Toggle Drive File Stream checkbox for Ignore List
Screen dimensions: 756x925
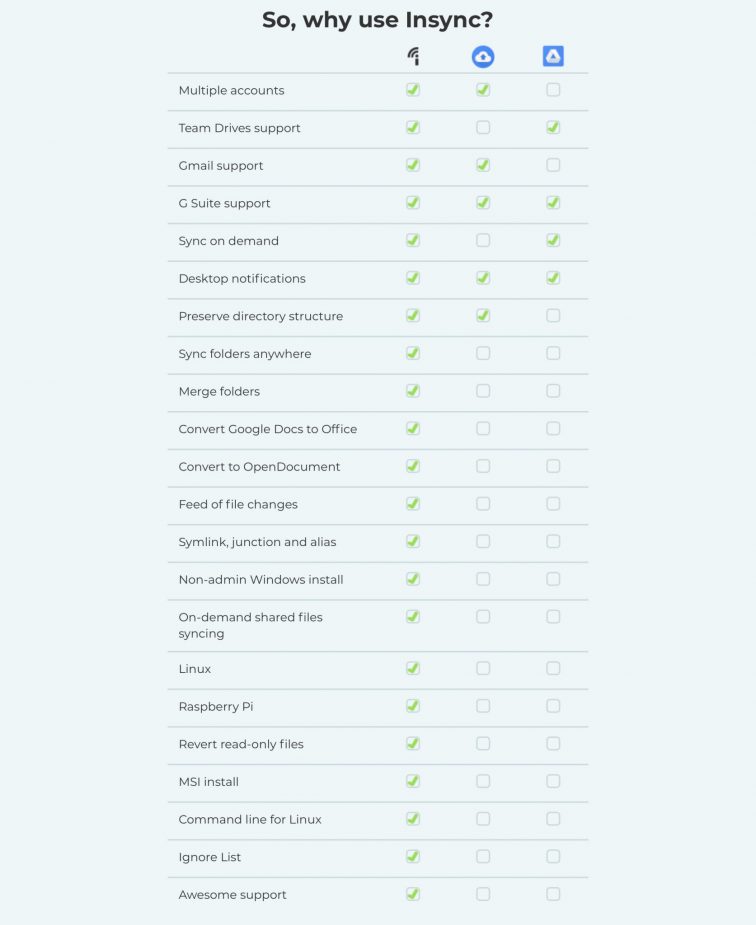point(553,857)
